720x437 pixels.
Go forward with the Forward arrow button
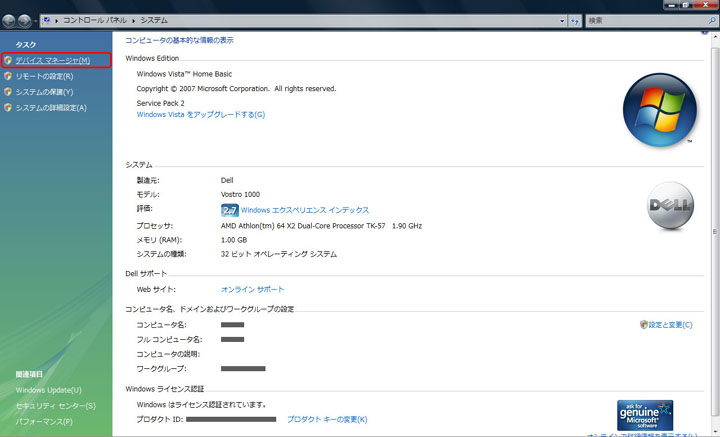click(x=24, y=21)
